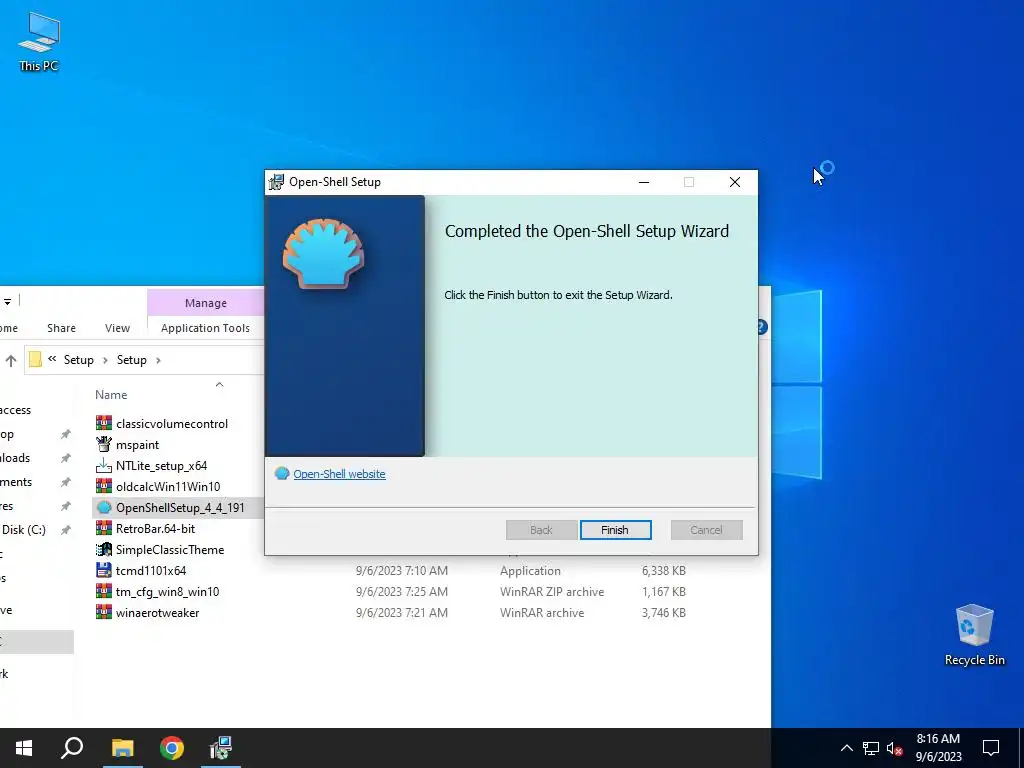The height and width of the screenshot is (768, 1024).
Task: Open the Open-Shell website link
Action: pyautogui.click(x=339, y=474)
